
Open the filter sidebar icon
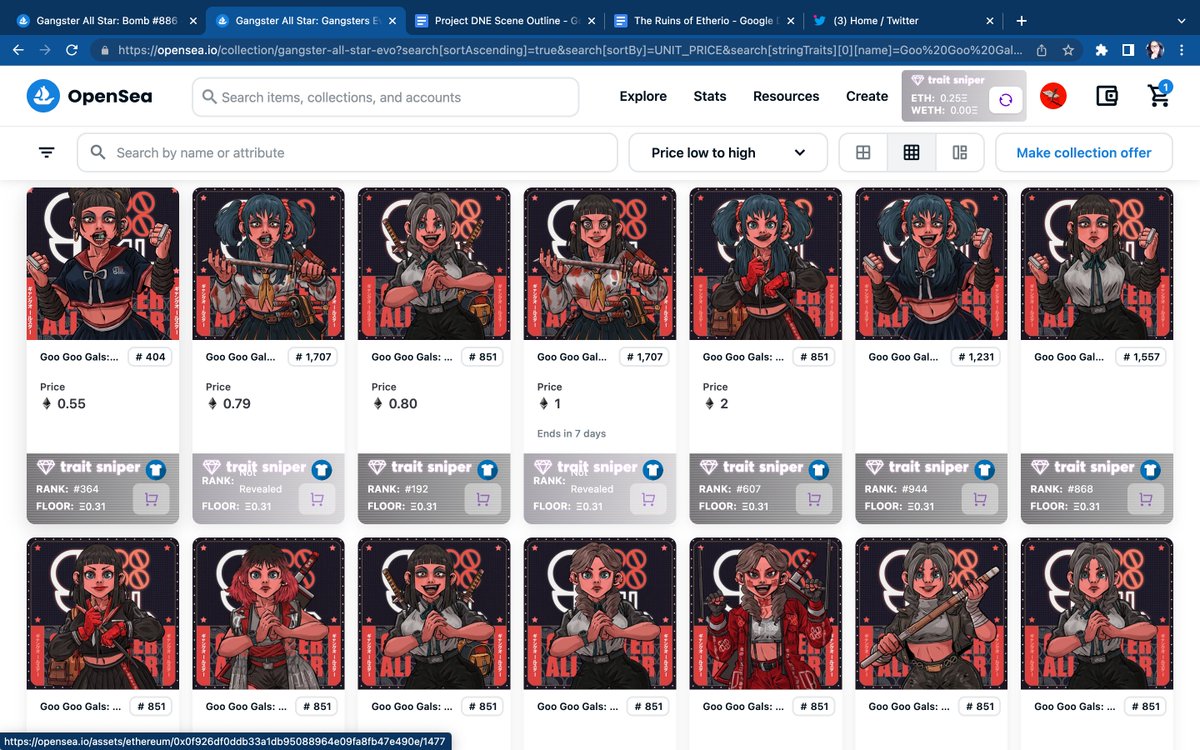47,152
